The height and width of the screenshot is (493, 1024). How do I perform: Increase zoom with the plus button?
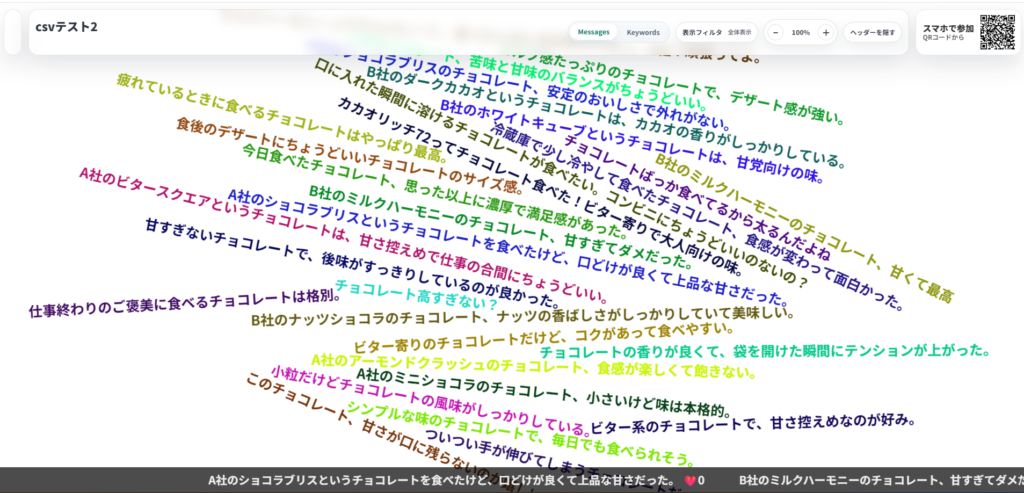click(825, 32)
